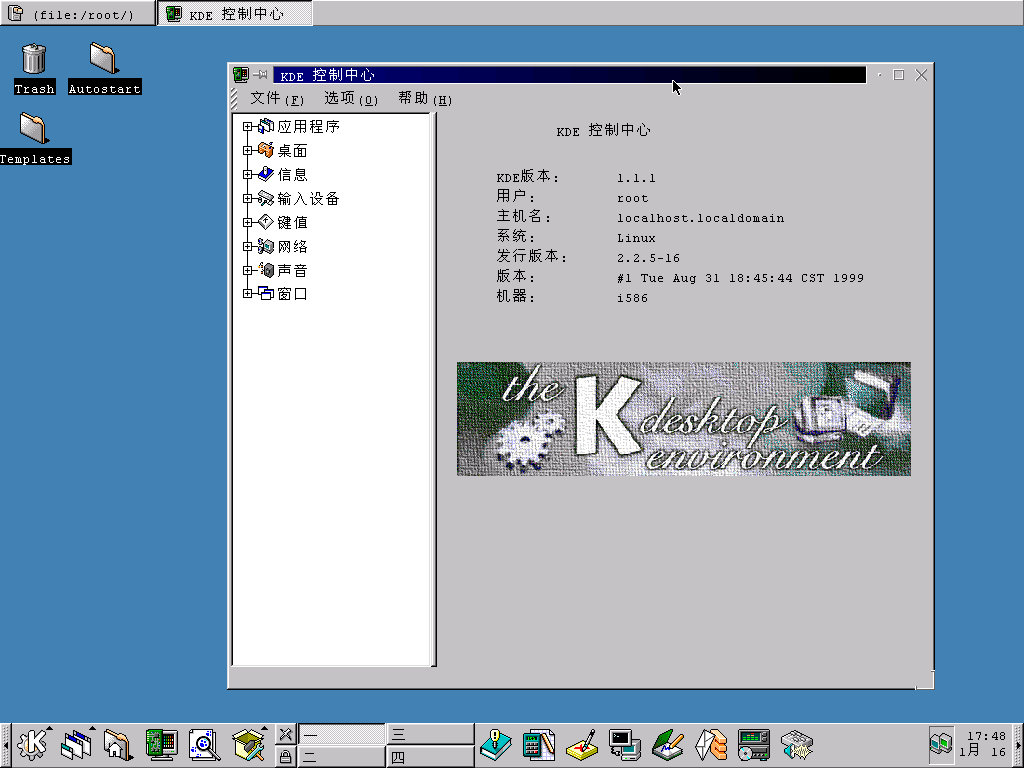
Task: Toggle the sticky pin in title bar
Action: pyautogui.click(x=261, y=75)
